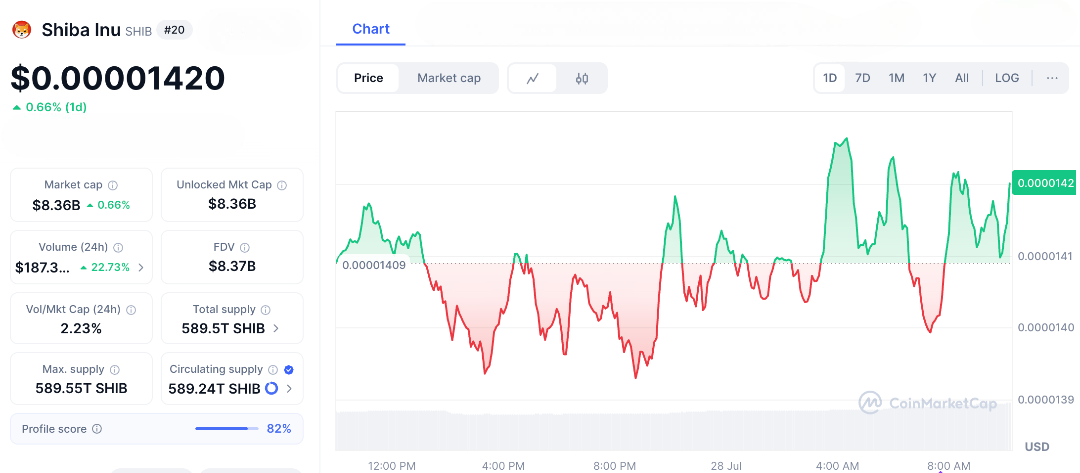Set chart range to 7D

click(862, 78)
